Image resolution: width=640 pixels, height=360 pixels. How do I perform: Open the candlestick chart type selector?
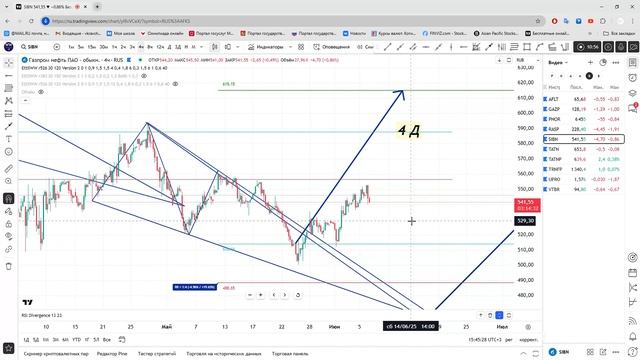(214, 47)
